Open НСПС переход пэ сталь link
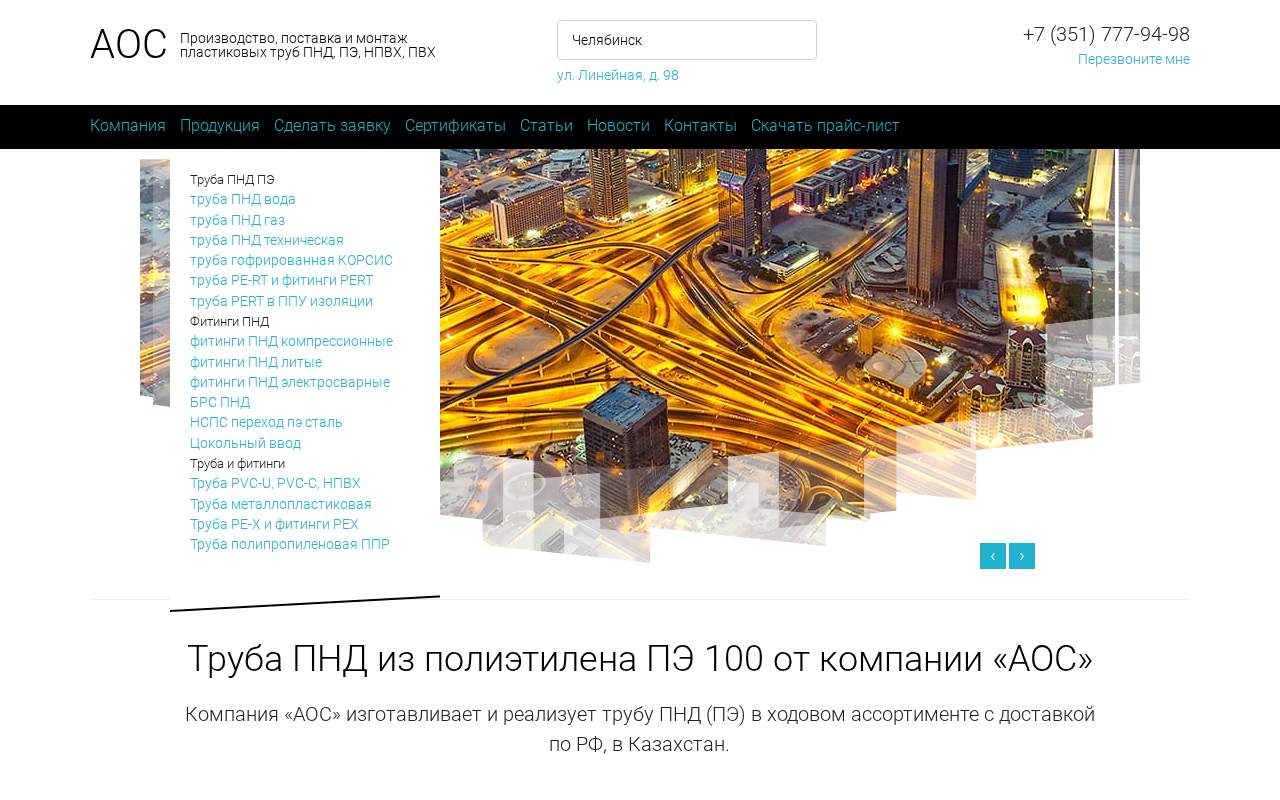Image resolution: width=1280 pixels, height=800 pixels. [x=266, y=422]
